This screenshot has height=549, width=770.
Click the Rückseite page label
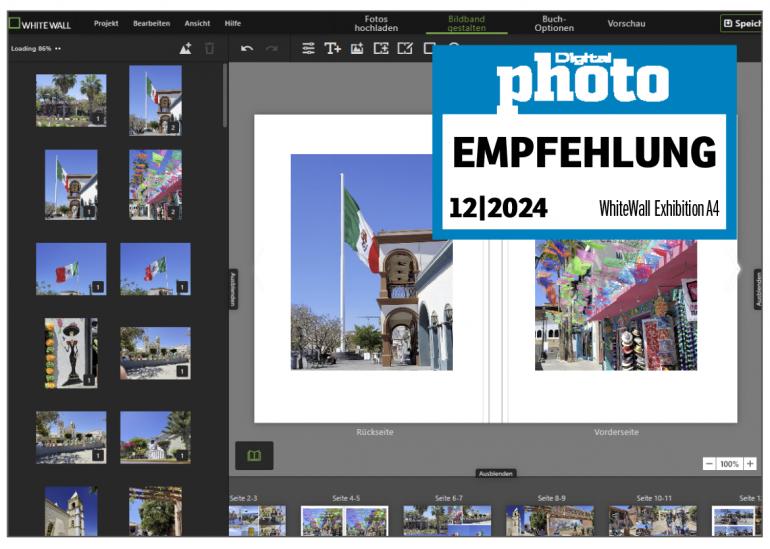point(375,432)
